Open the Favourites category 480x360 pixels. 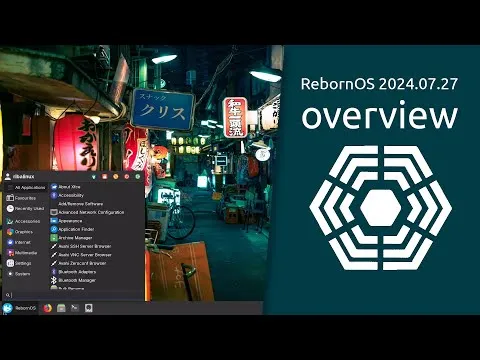(21, 198)
